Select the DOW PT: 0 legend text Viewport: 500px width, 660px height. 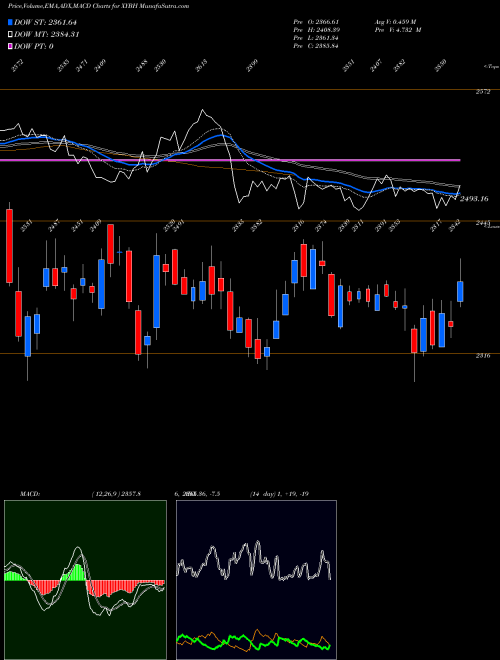(x=33, y=46)
